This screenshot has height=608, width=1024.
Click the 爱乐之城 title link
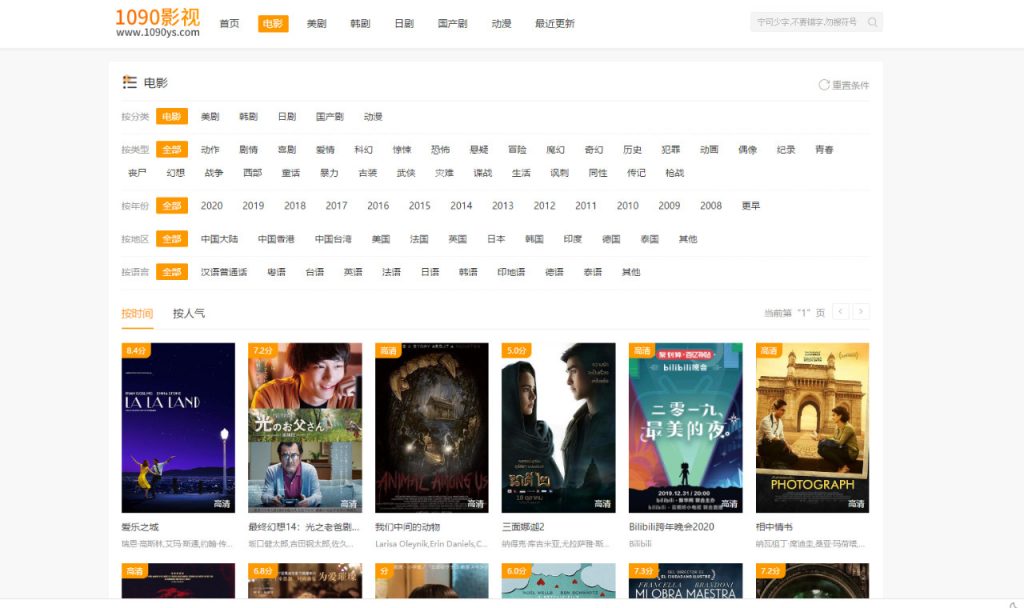point(140,527)
